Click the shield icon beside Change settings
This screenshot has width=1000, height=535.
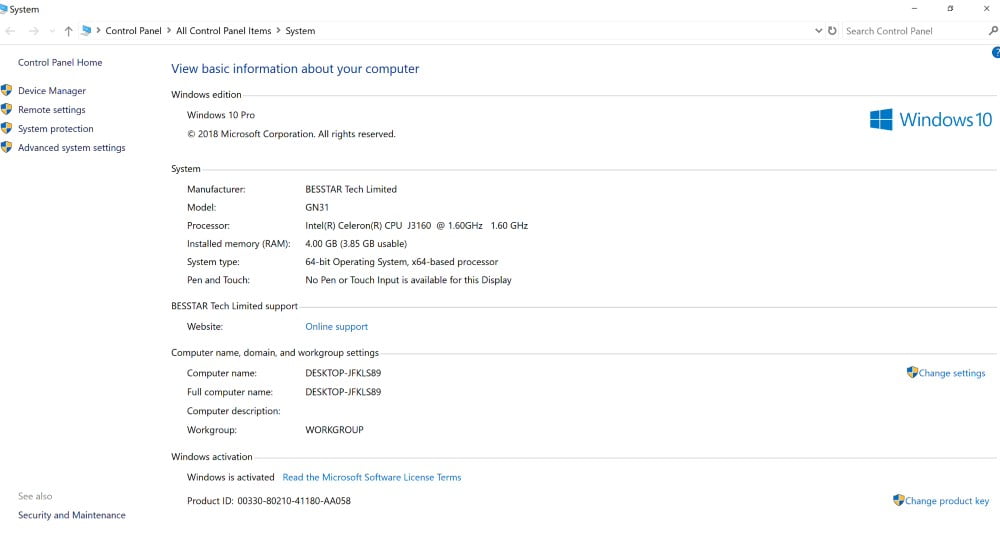click(x=912, y=372)
